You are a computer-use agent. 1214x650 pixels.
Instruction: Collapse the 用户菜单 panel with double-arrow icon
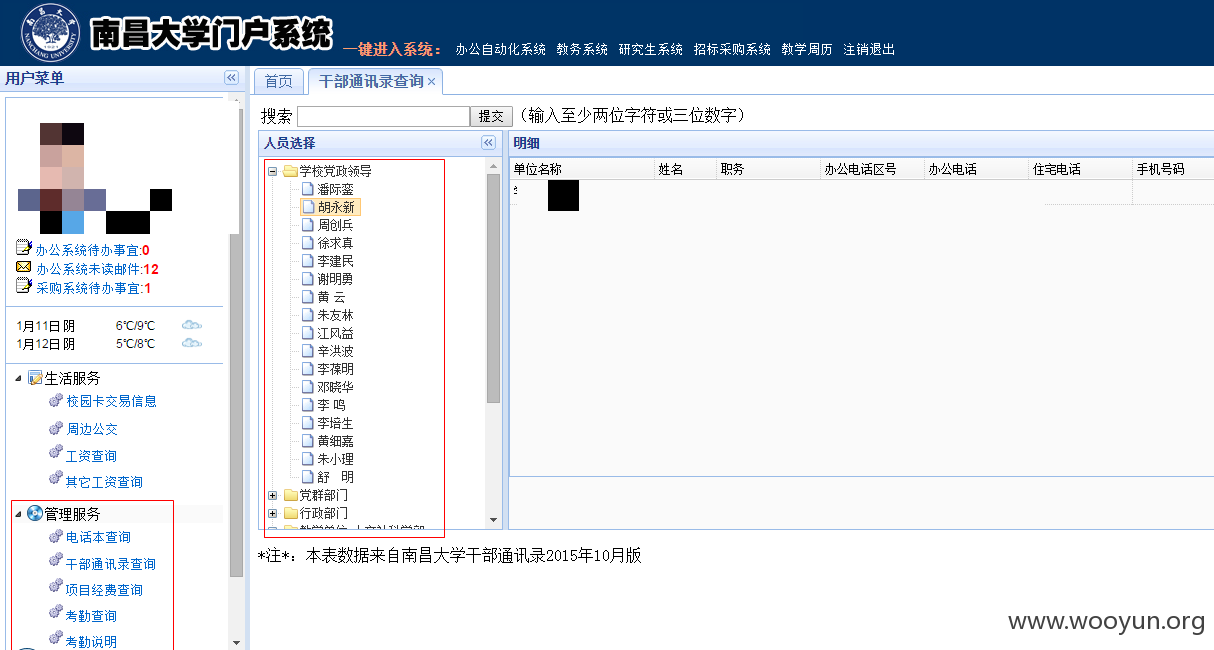click(231, 78)
